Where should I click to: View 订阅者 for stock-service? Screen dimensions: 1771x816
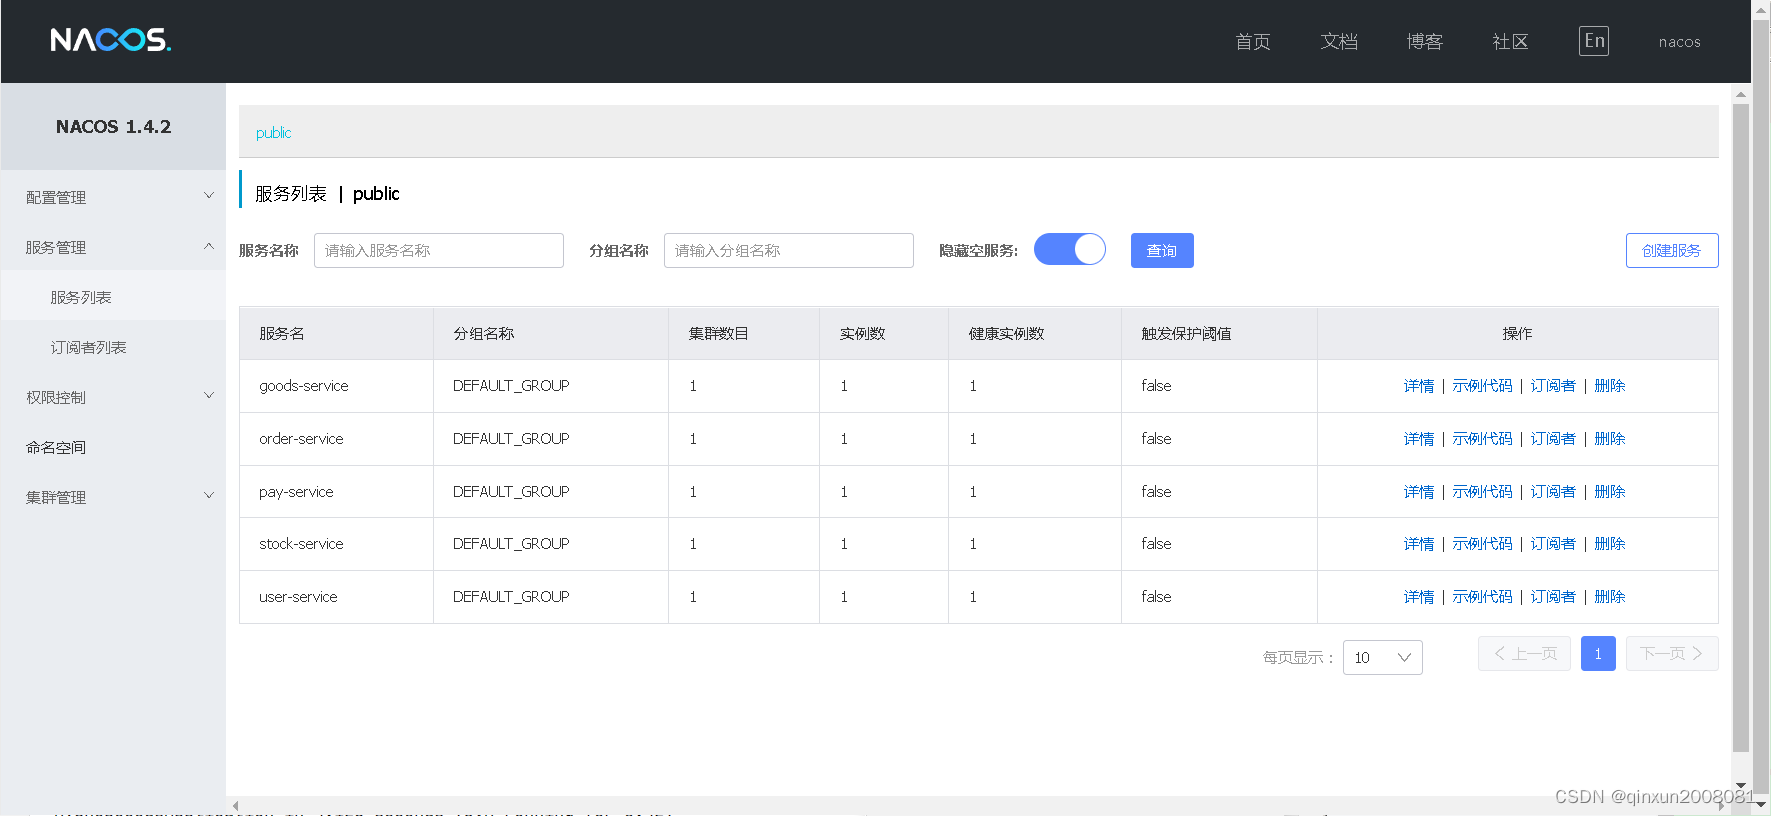point(1553,544)
